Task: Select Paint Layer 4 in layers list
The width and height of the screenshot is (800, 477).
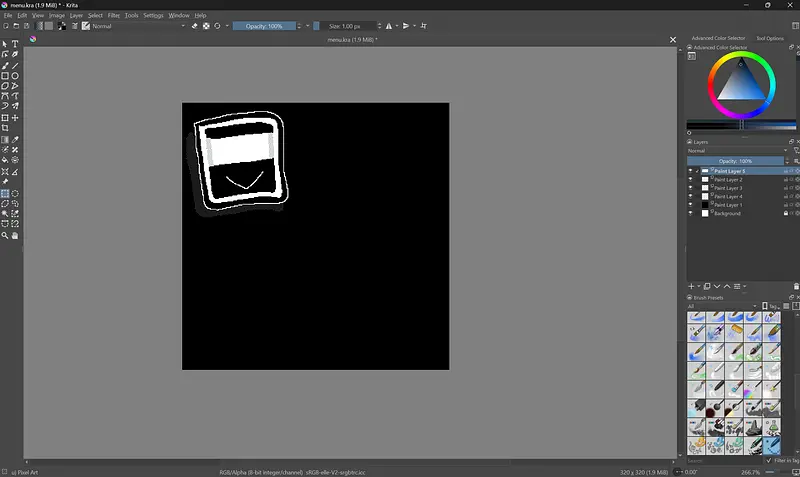Action: (x=730, y=197)
